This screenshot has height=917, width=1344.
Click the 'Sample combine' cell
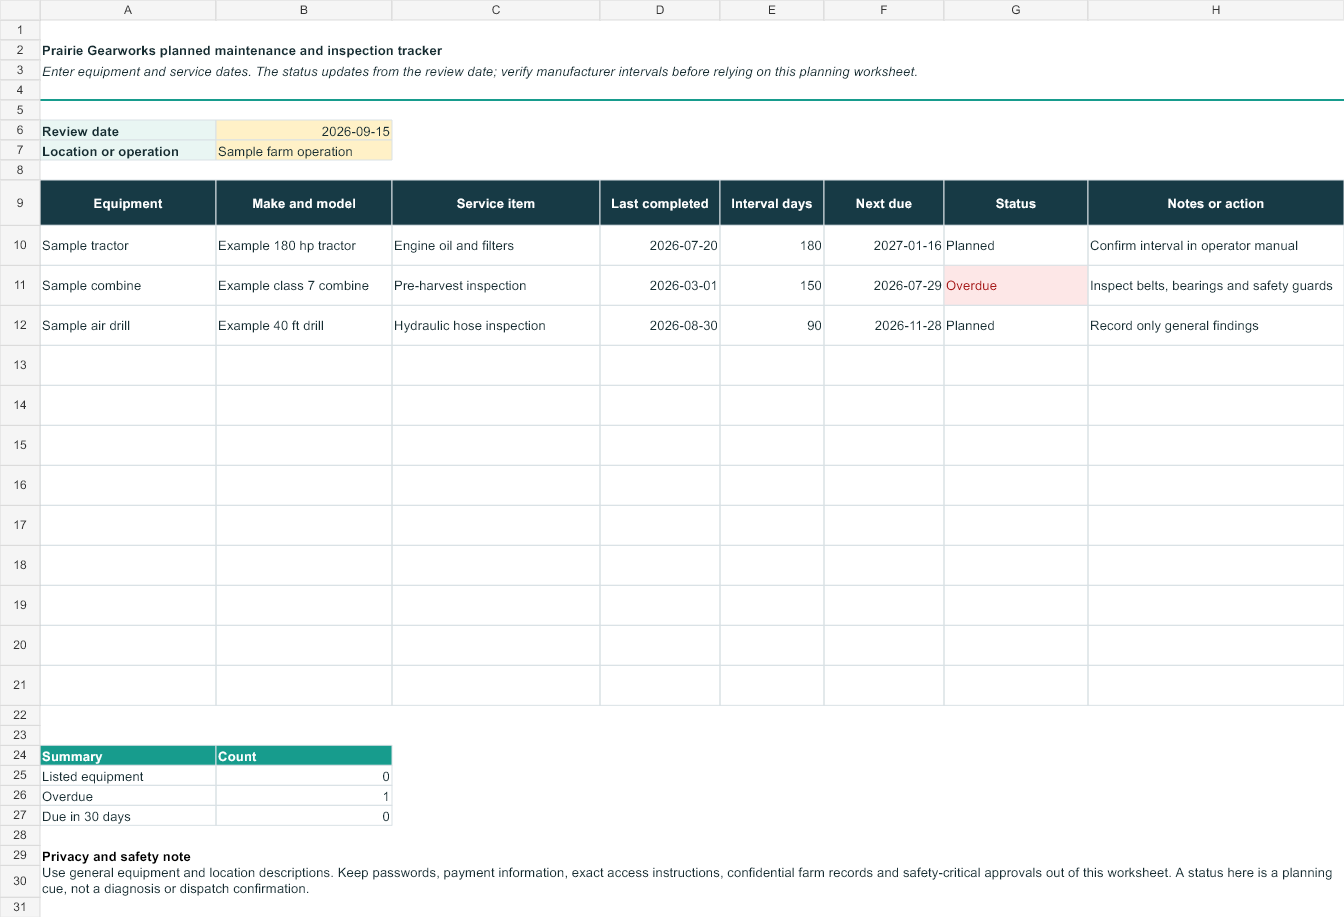[128, 285]
